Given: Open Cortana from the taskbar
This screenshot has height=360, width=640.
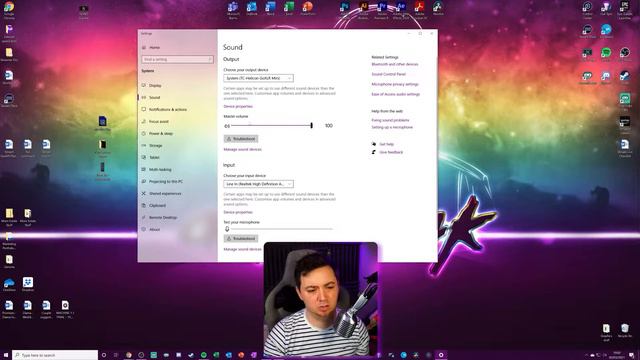Looking at the screenshot, I should click(x=104, y=355).
